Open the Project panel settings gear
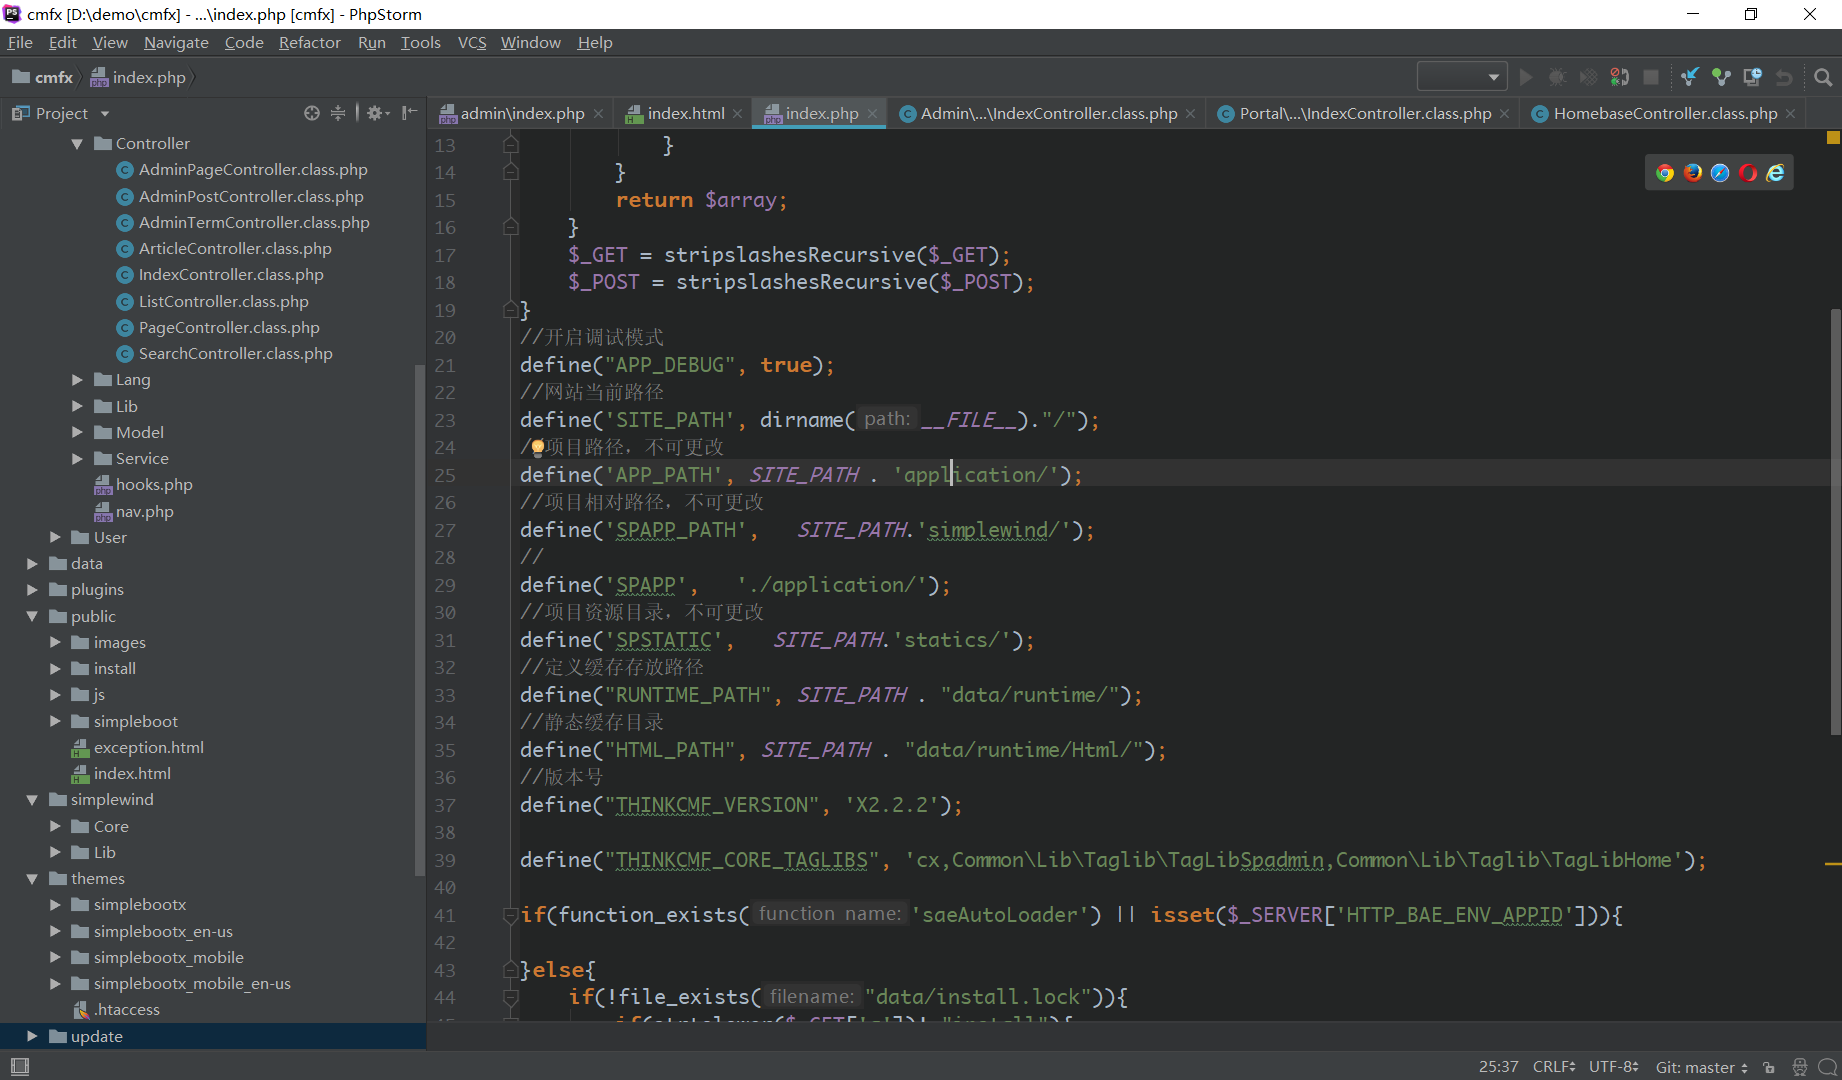The image size is (1842, 1080). point(377,113)
